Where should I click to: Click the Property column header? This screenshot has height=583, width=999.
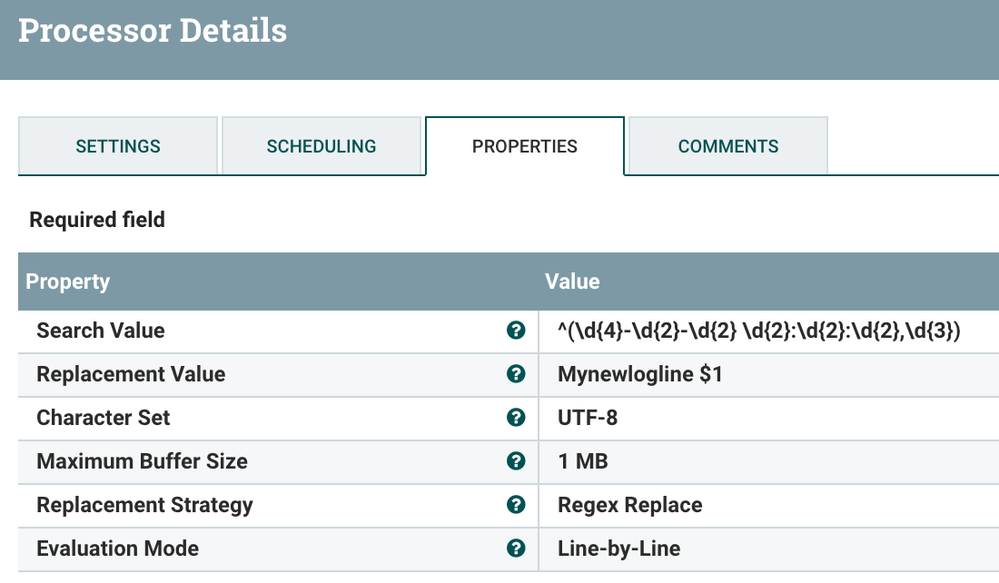68,282
